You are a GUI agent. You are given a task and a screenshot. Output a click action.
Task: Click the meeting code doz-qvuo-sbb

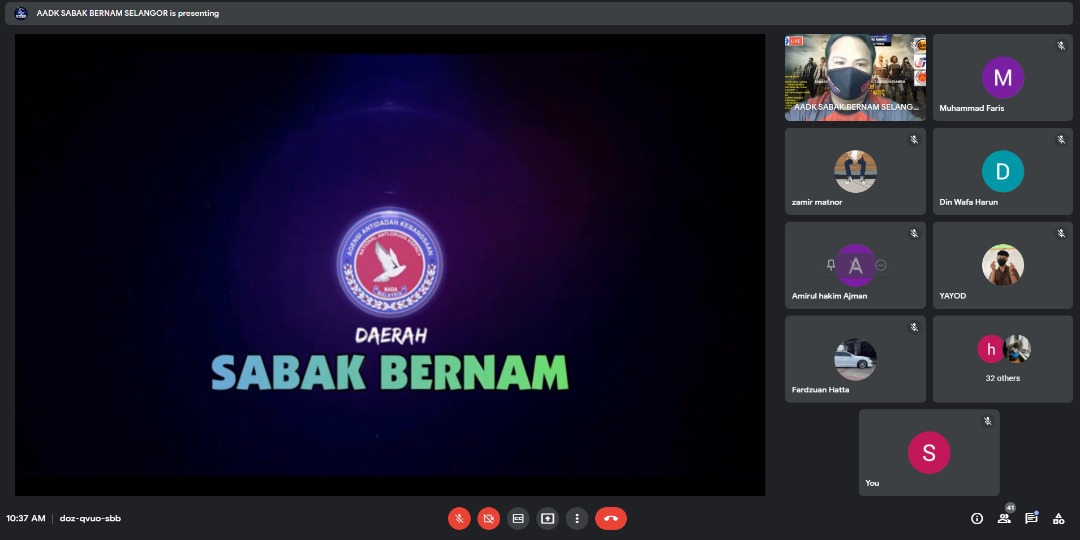click(90, 518)
